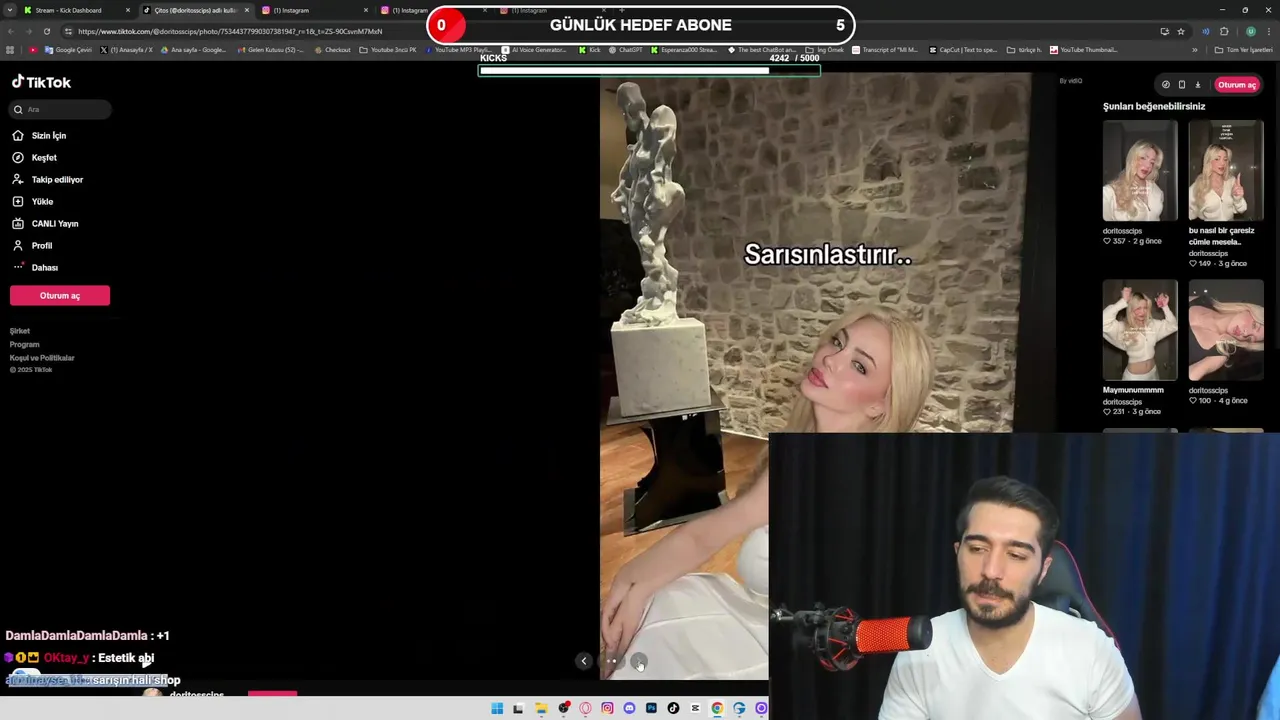Open the Takip ediliyor feed
Image resolution: width=1280 pixels, height=720 pixels.
tap(47, 179)
